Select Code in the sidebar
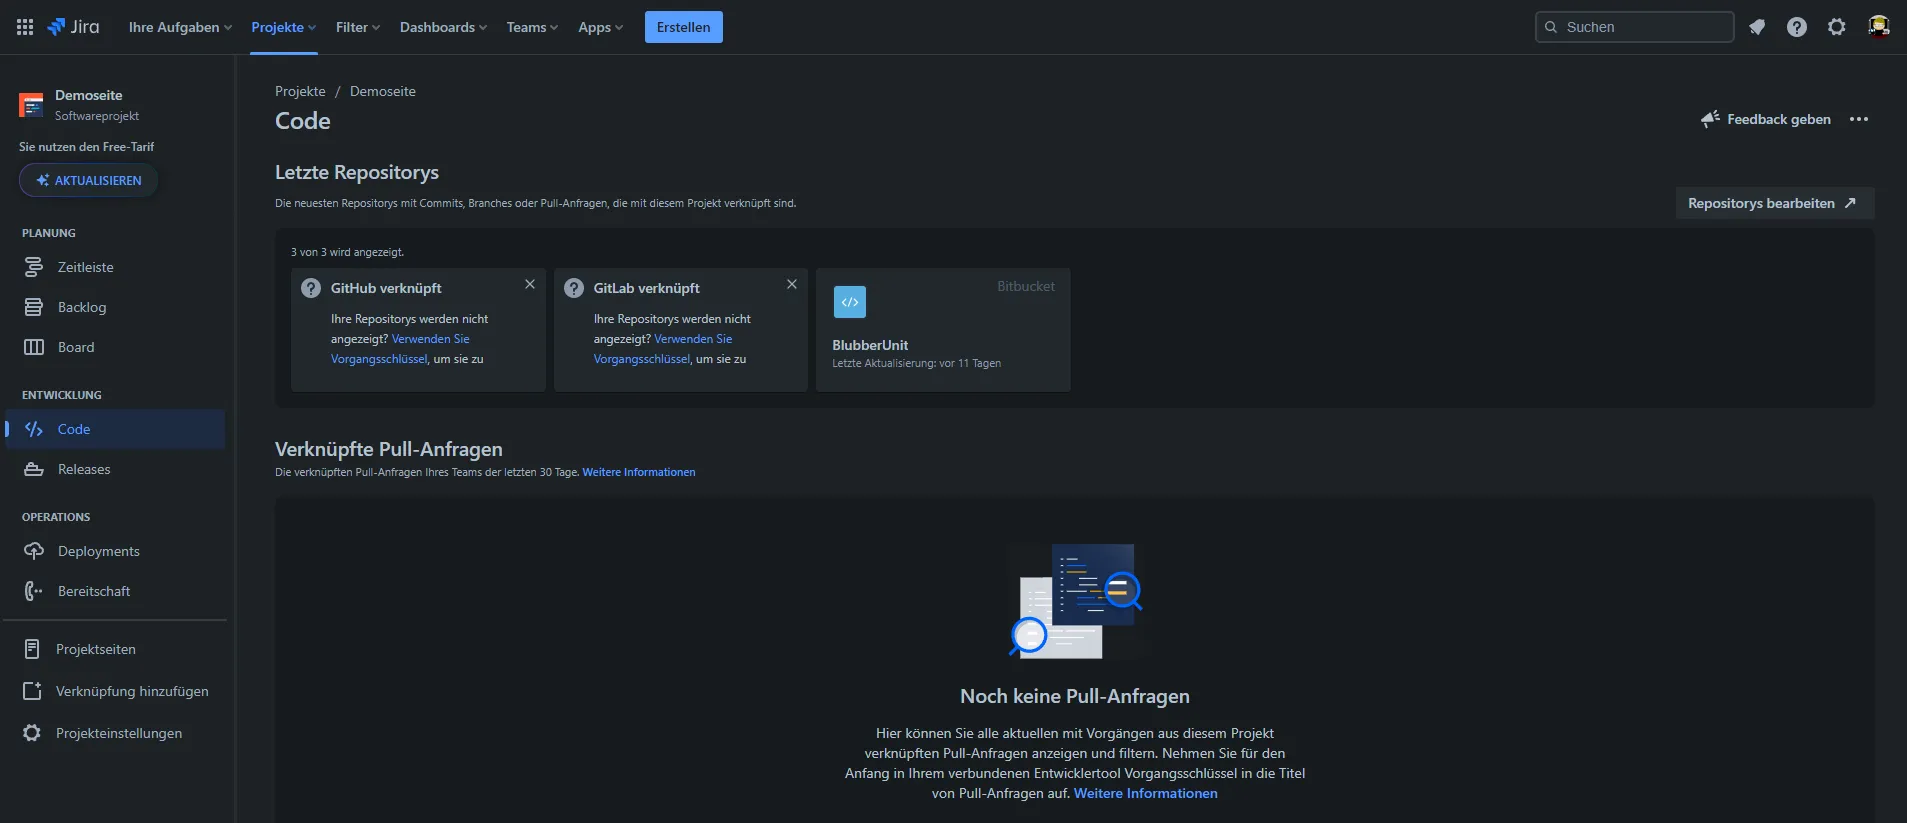1907x823 pixels. click(115, 429)
